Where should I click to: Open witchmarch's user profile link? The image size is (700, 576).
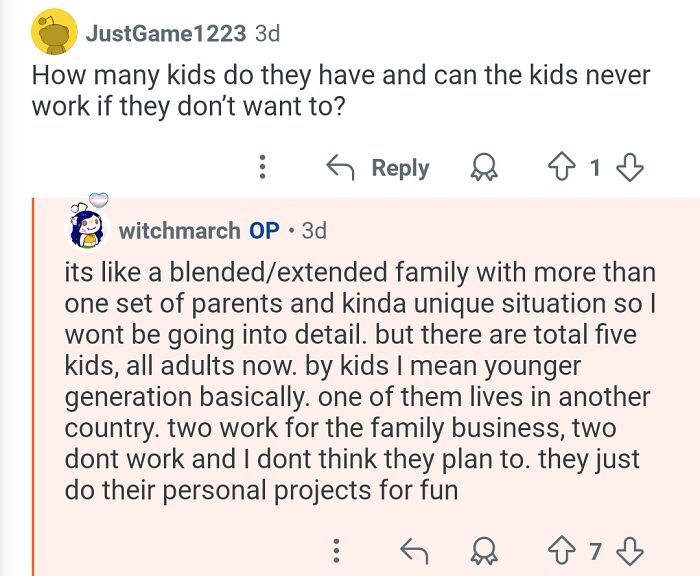pyautogui.click(x=179, y=230)
